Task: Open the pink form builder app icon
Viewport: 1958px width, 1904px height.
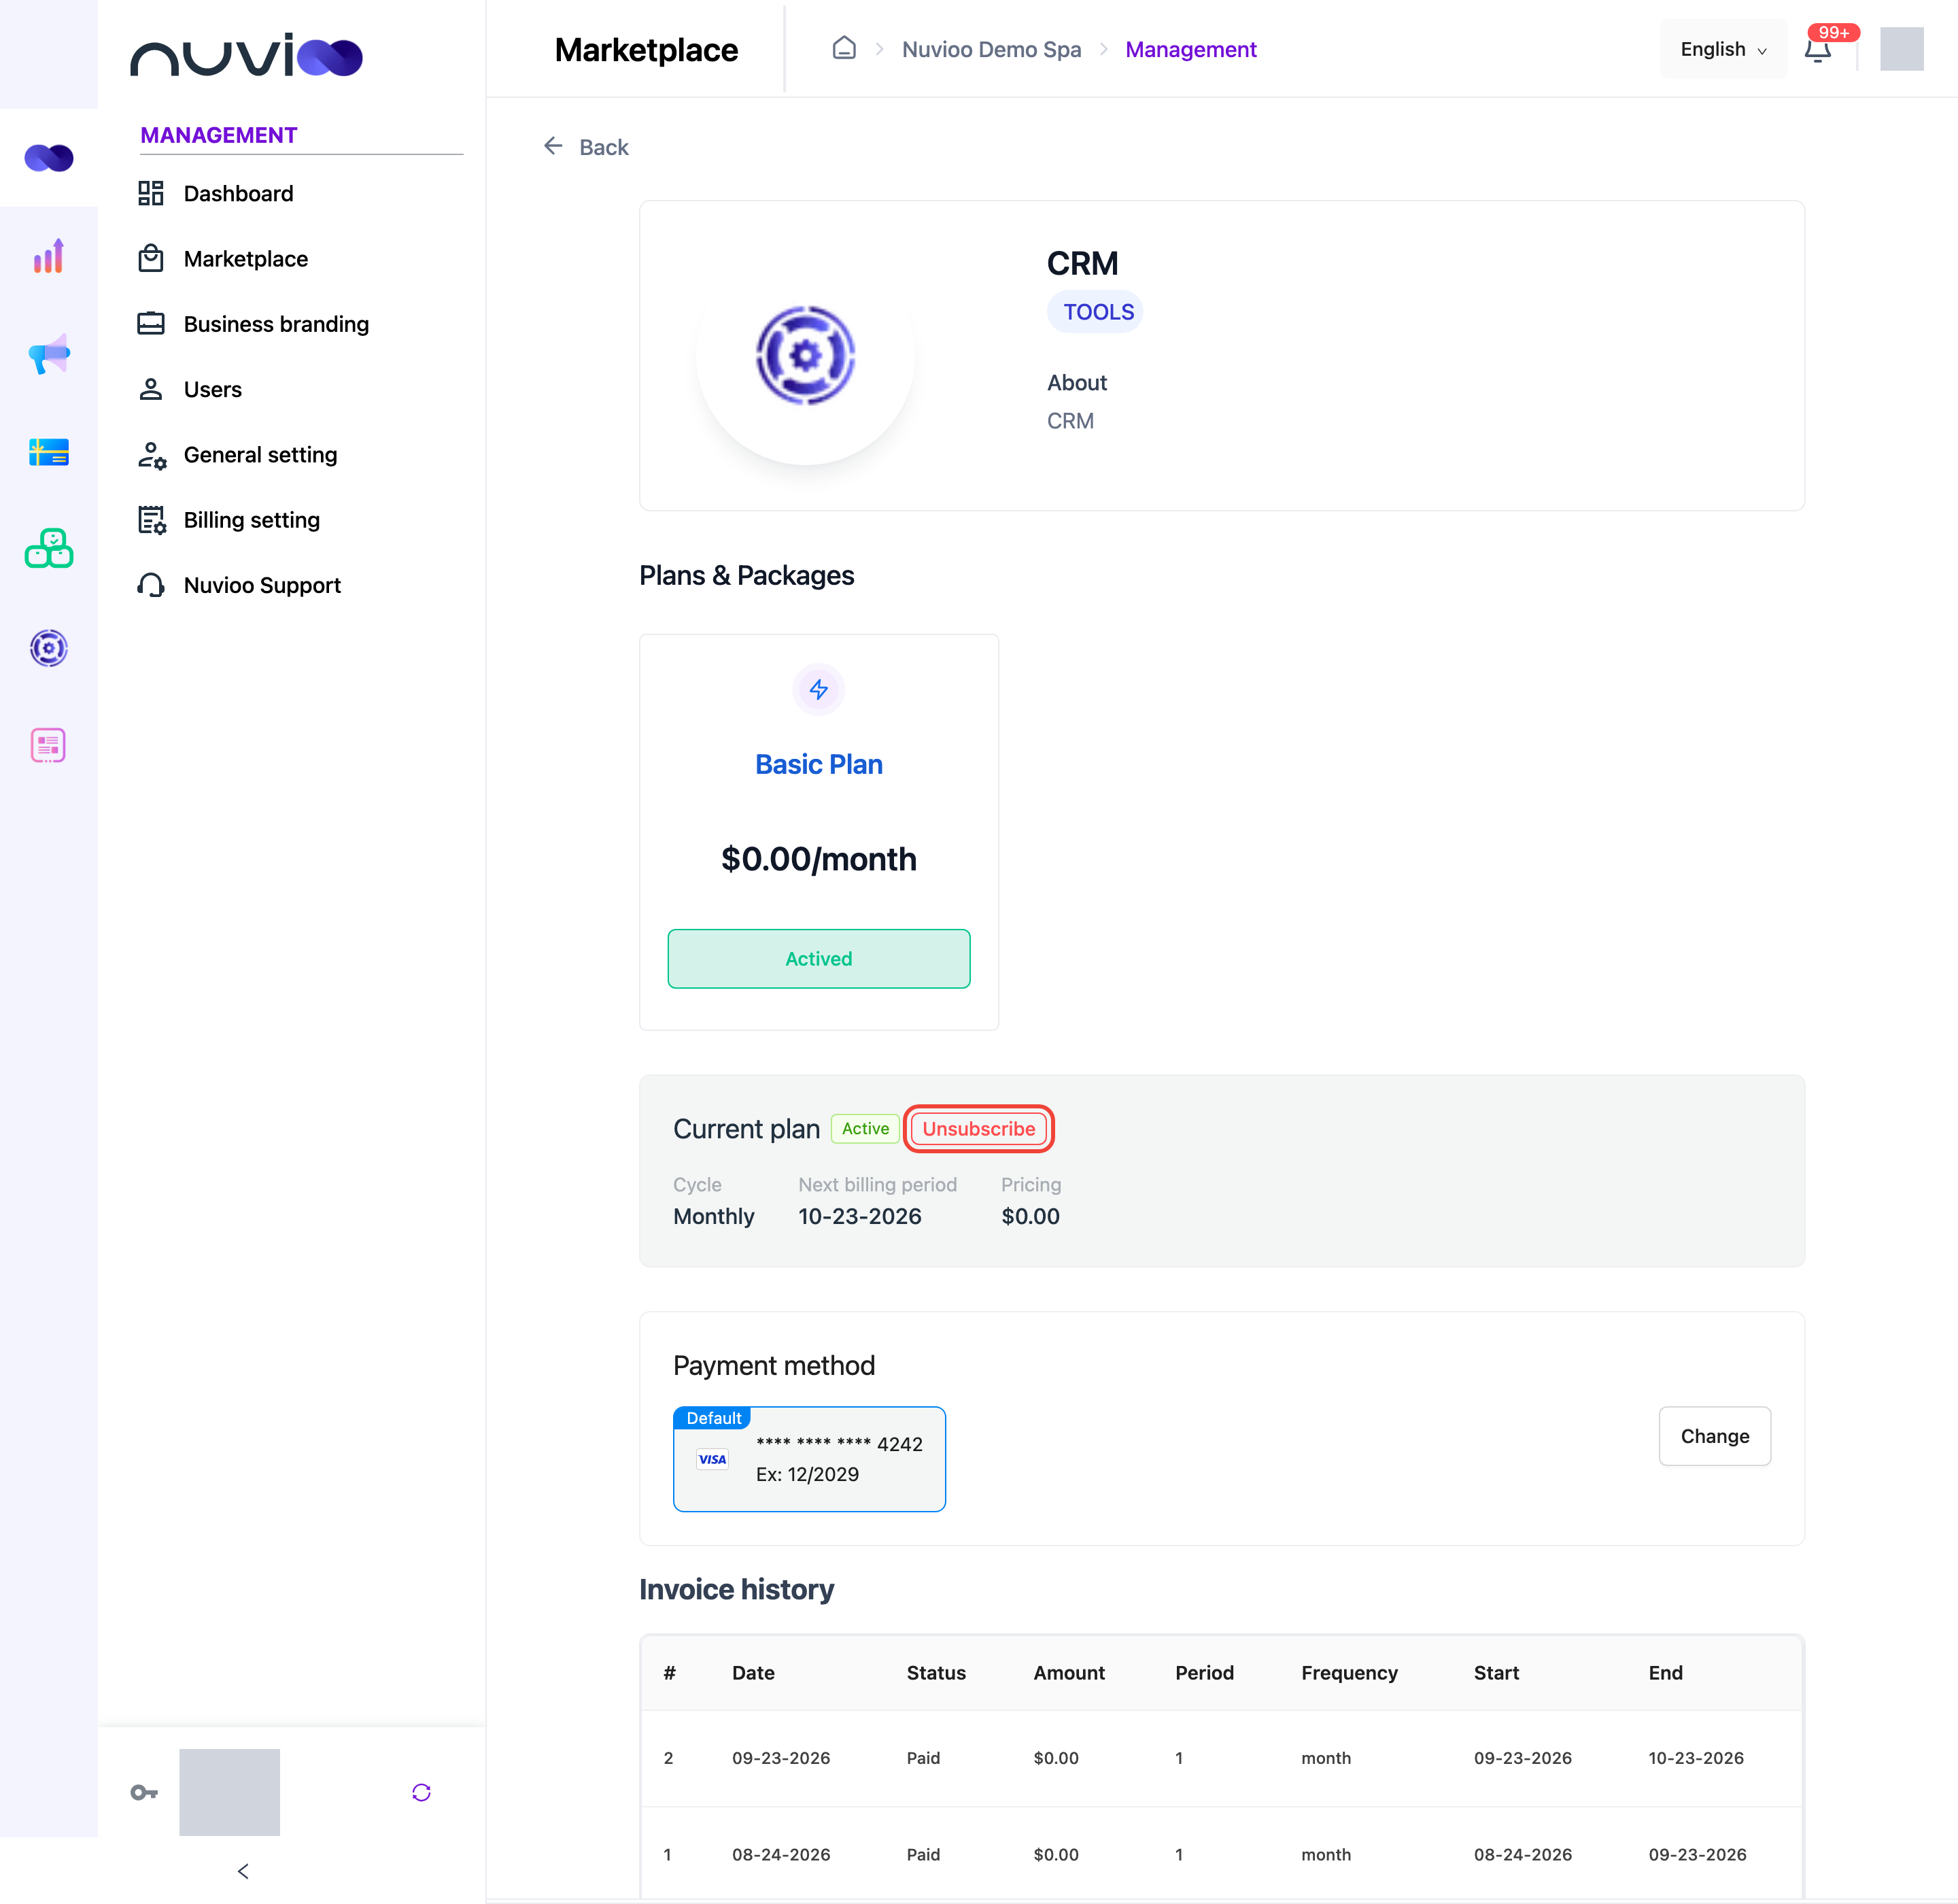Action: pos(49,746)
